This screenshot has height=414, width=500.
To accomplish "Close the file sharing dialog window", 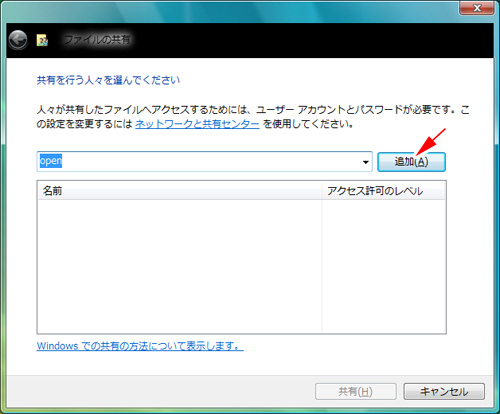I will 476,7.
